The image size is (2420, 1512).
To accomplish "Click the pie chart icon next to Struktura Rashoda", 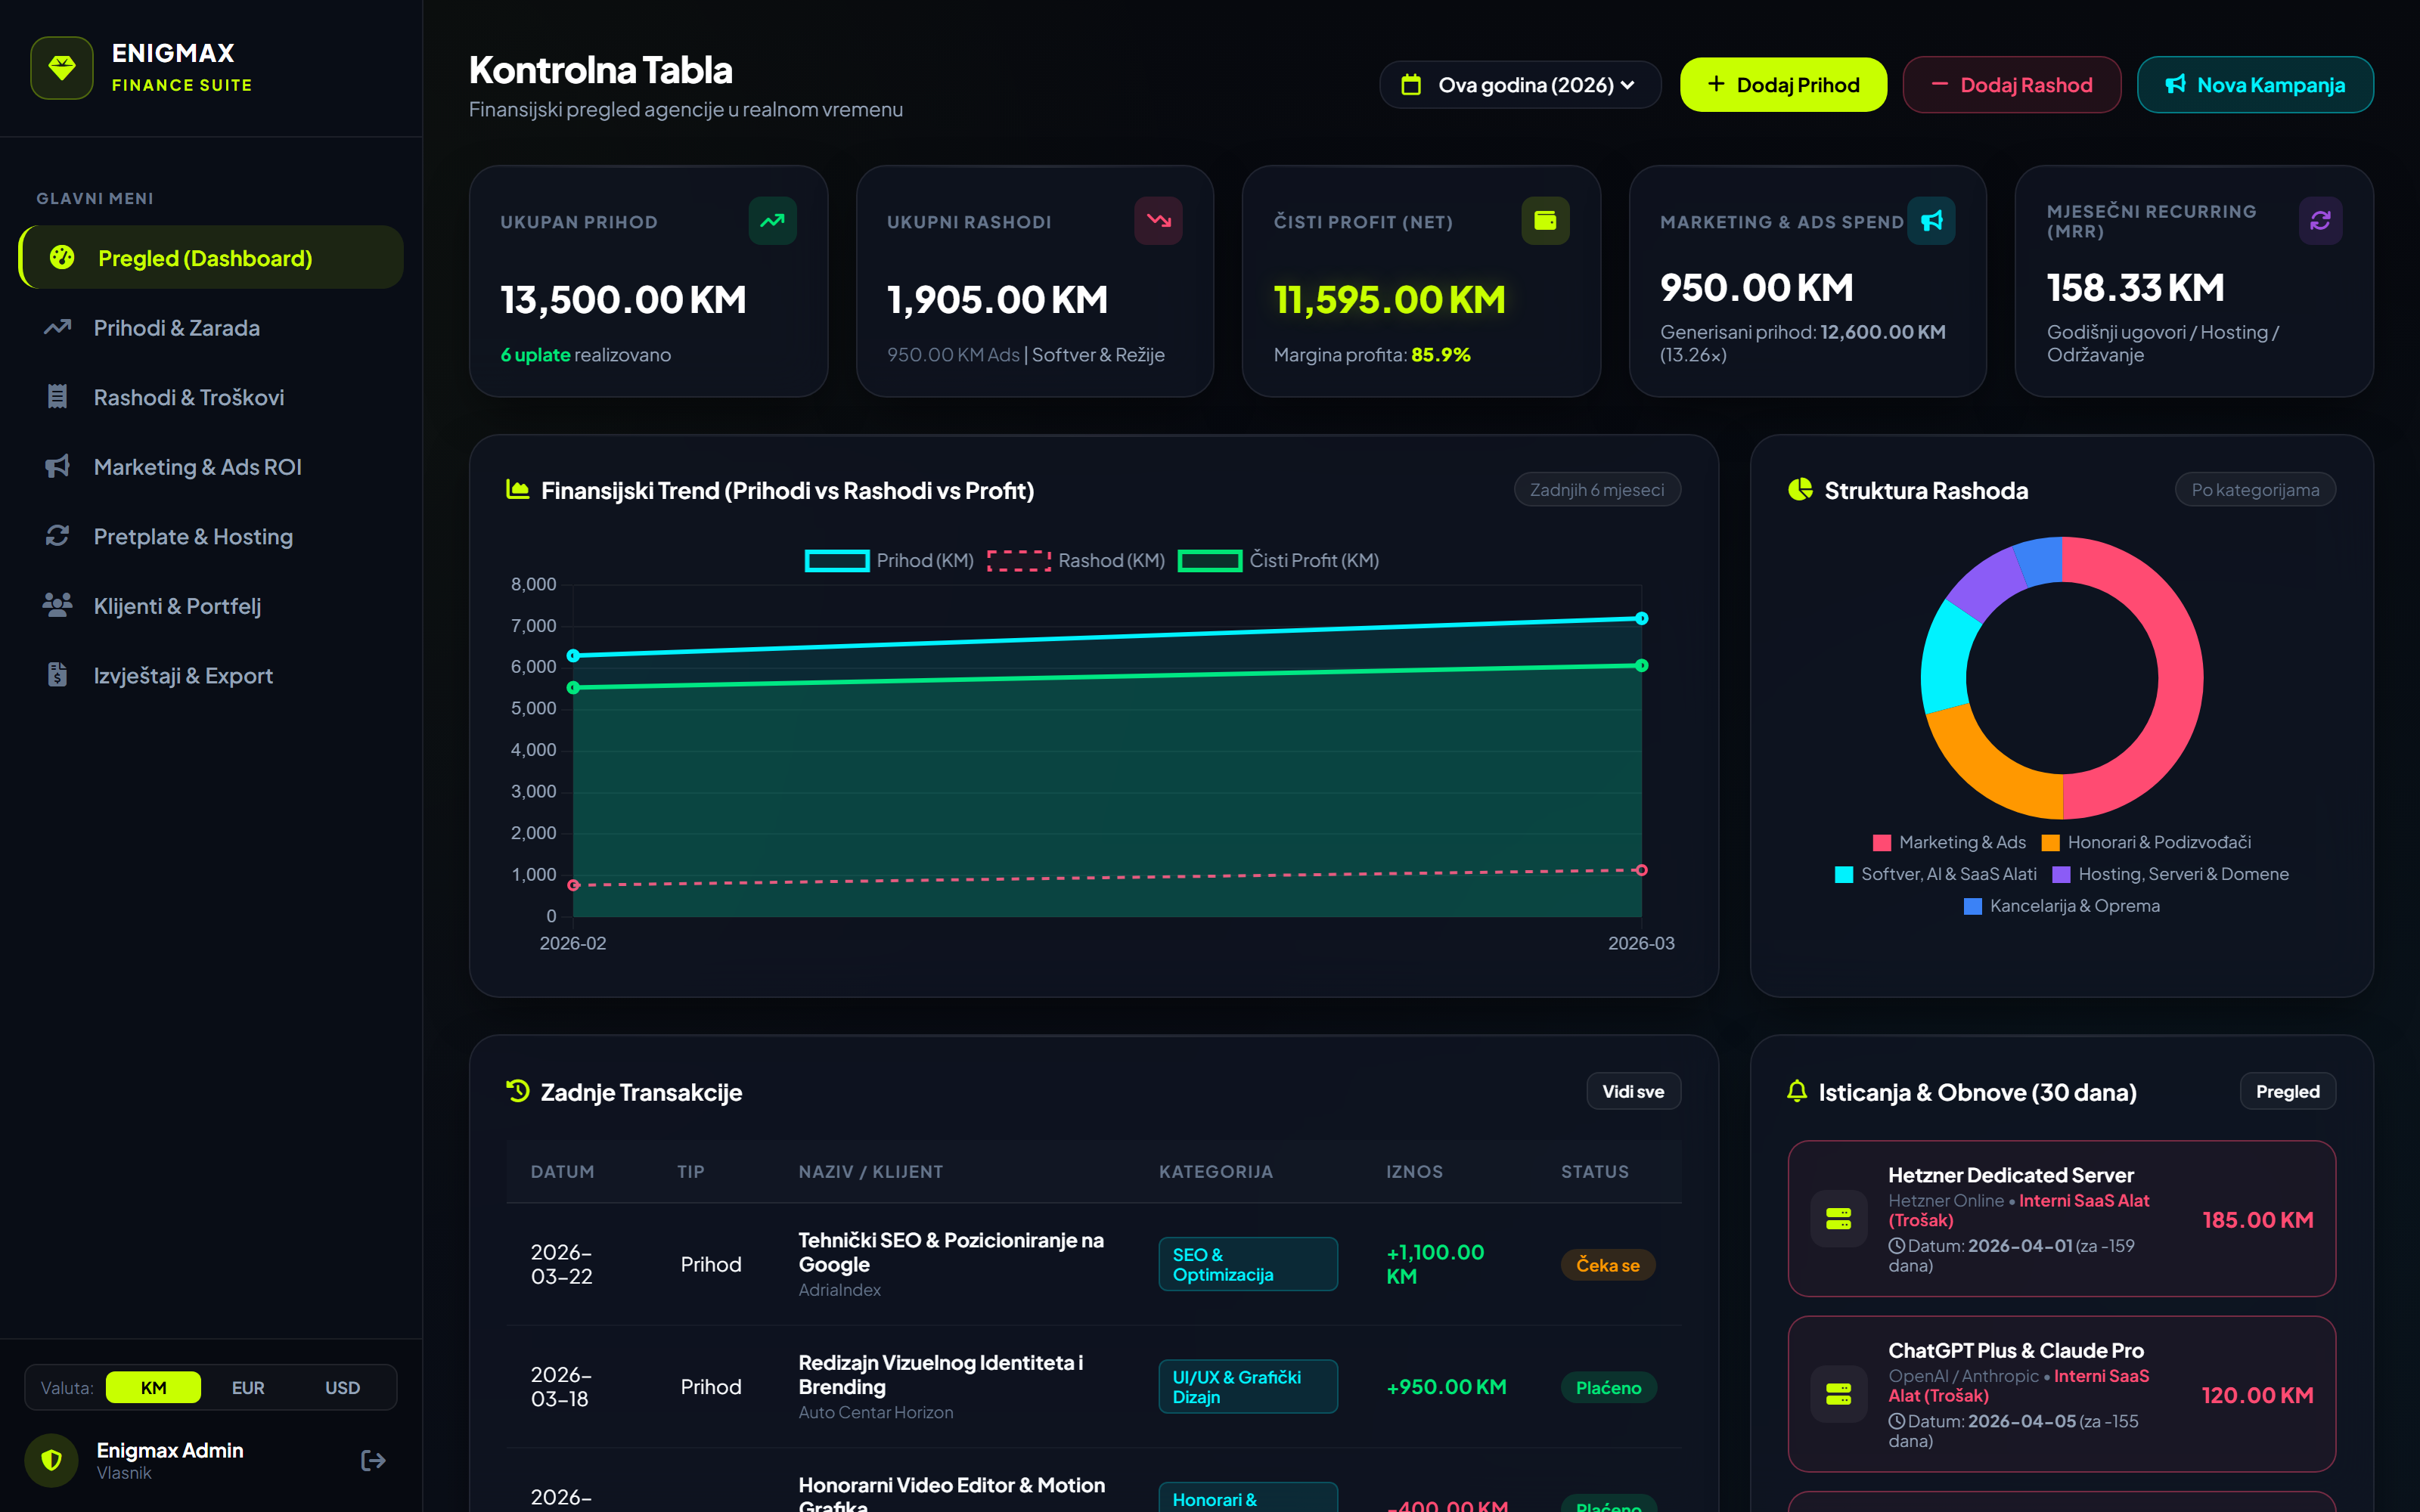I will tap(1800, 490).
